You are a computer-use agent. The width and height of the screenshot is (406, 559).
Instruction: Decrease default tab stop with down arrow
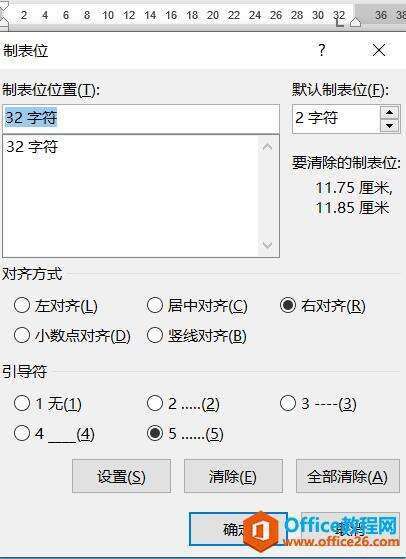(389, 126)
